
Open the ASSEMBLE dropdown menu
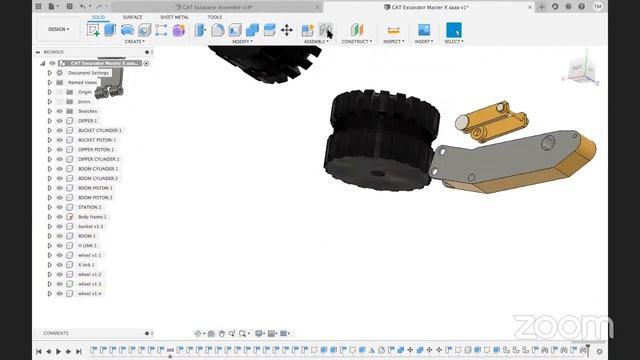point(316,42)
